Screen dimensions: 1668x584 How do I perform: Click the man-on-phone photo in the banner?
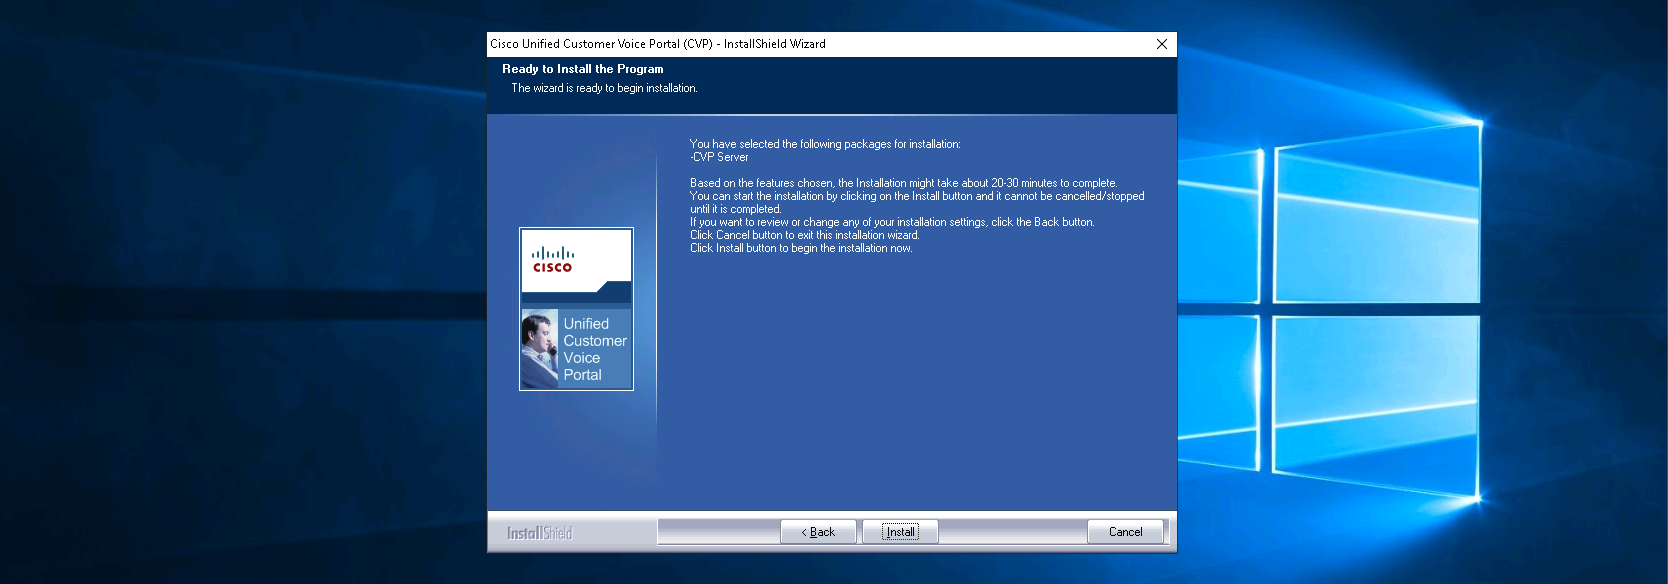[540, 348]
